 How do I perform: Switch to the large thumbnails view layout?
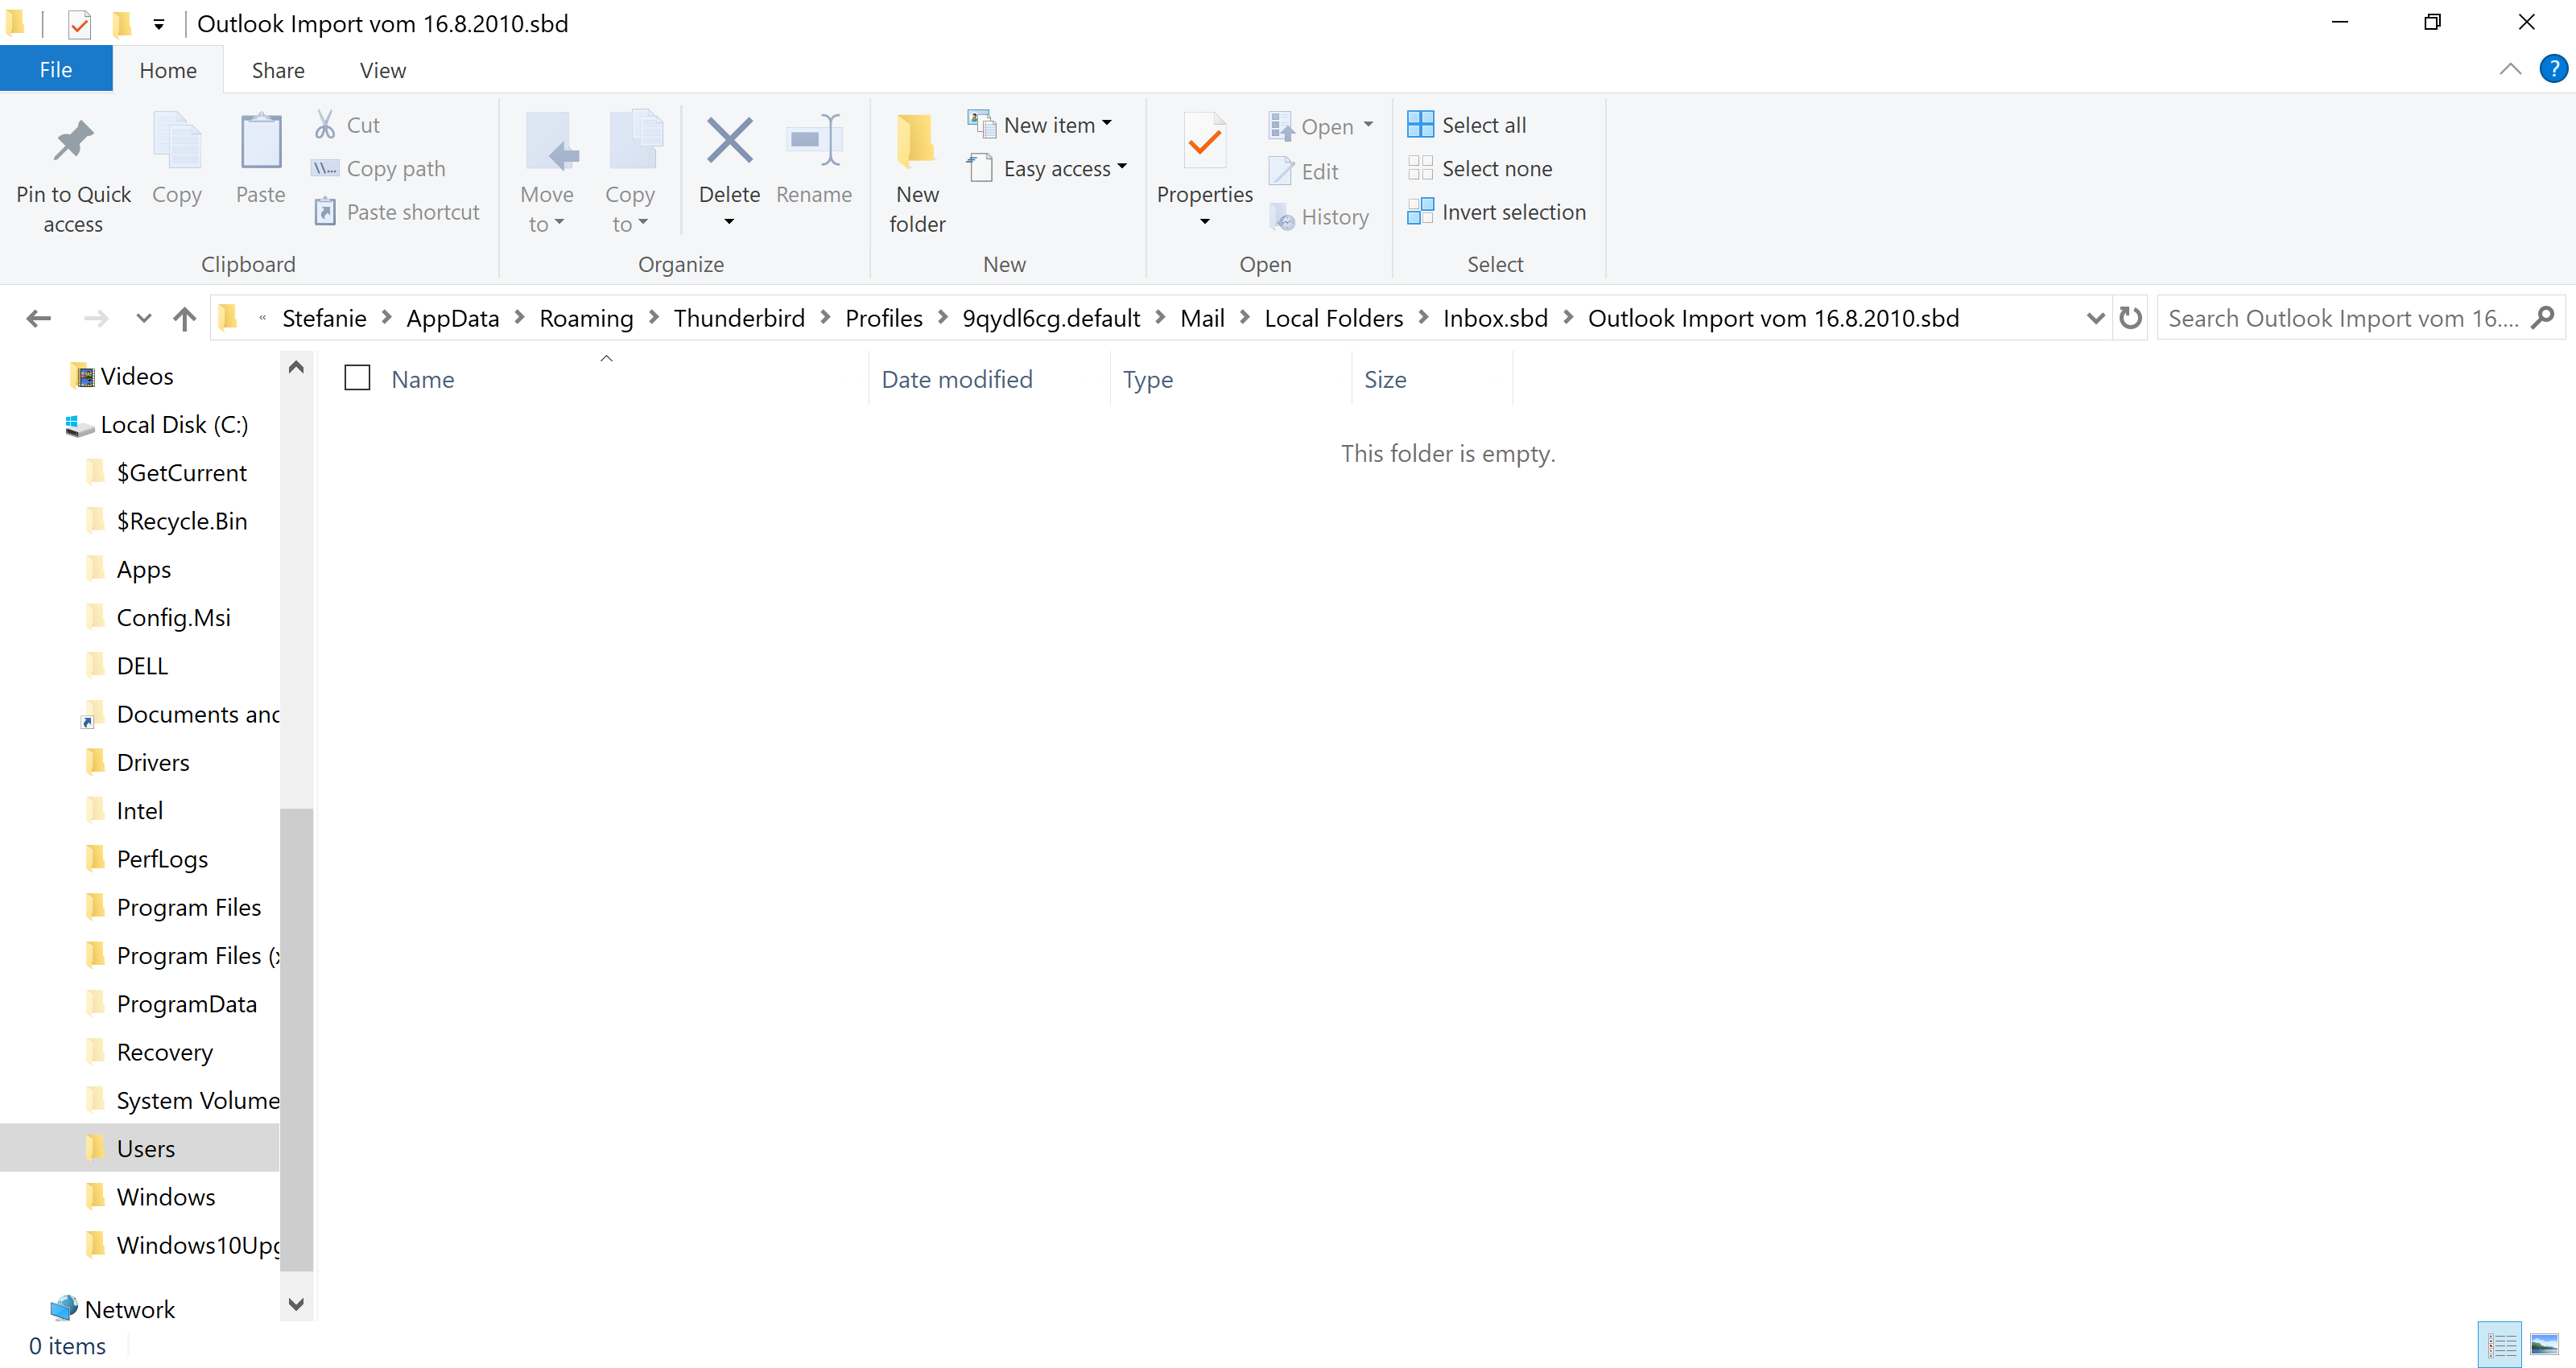coord(2544,1343)
